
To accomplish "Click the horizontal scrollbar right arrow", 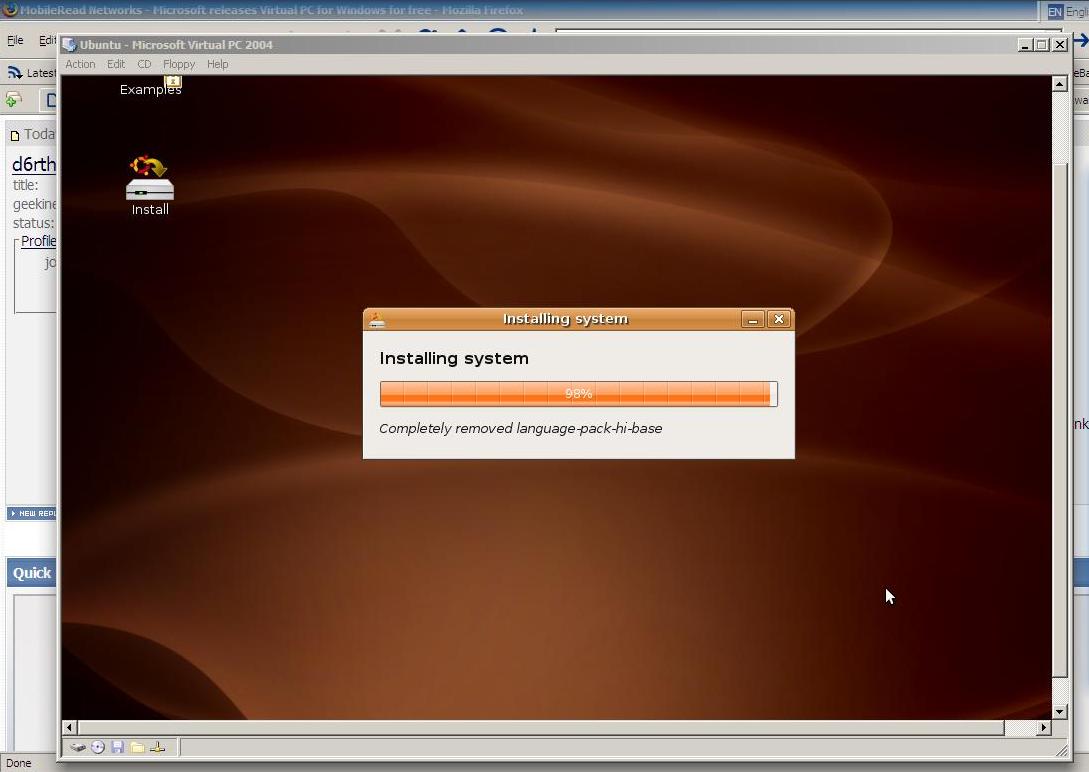I will (x=1043, y=728).
